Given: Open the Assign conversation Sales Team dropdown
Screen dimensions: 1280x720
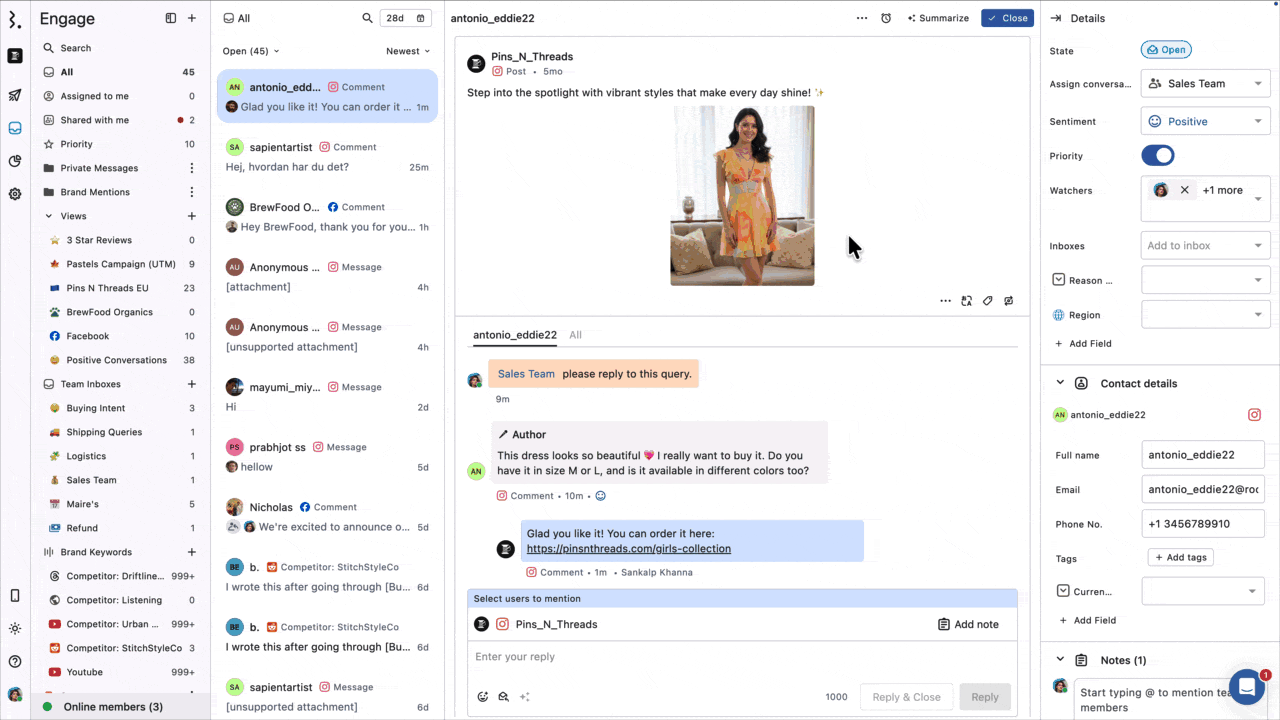Looking at the screenshot, I should click(1205, 84).
